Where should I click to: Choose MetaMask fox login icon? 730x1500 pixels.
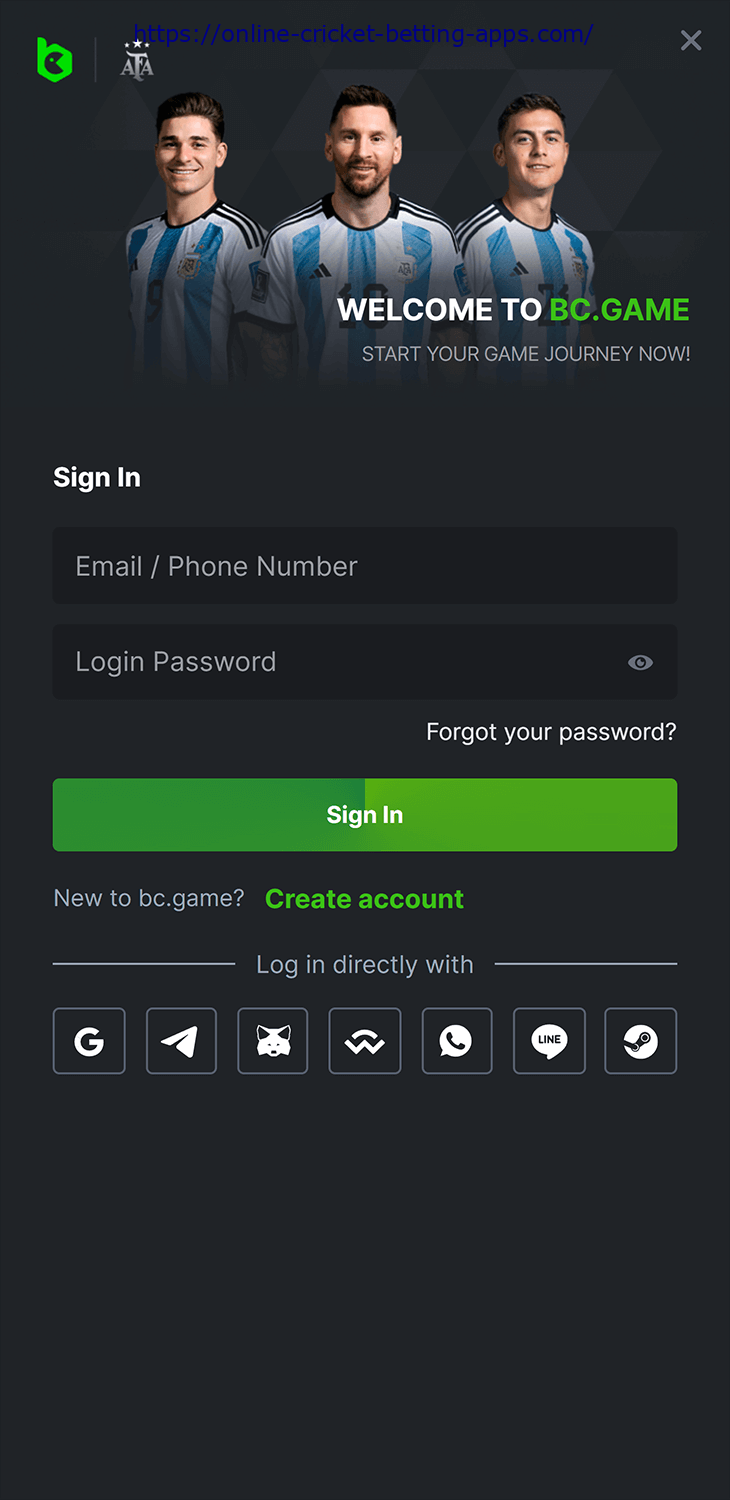273,1041
